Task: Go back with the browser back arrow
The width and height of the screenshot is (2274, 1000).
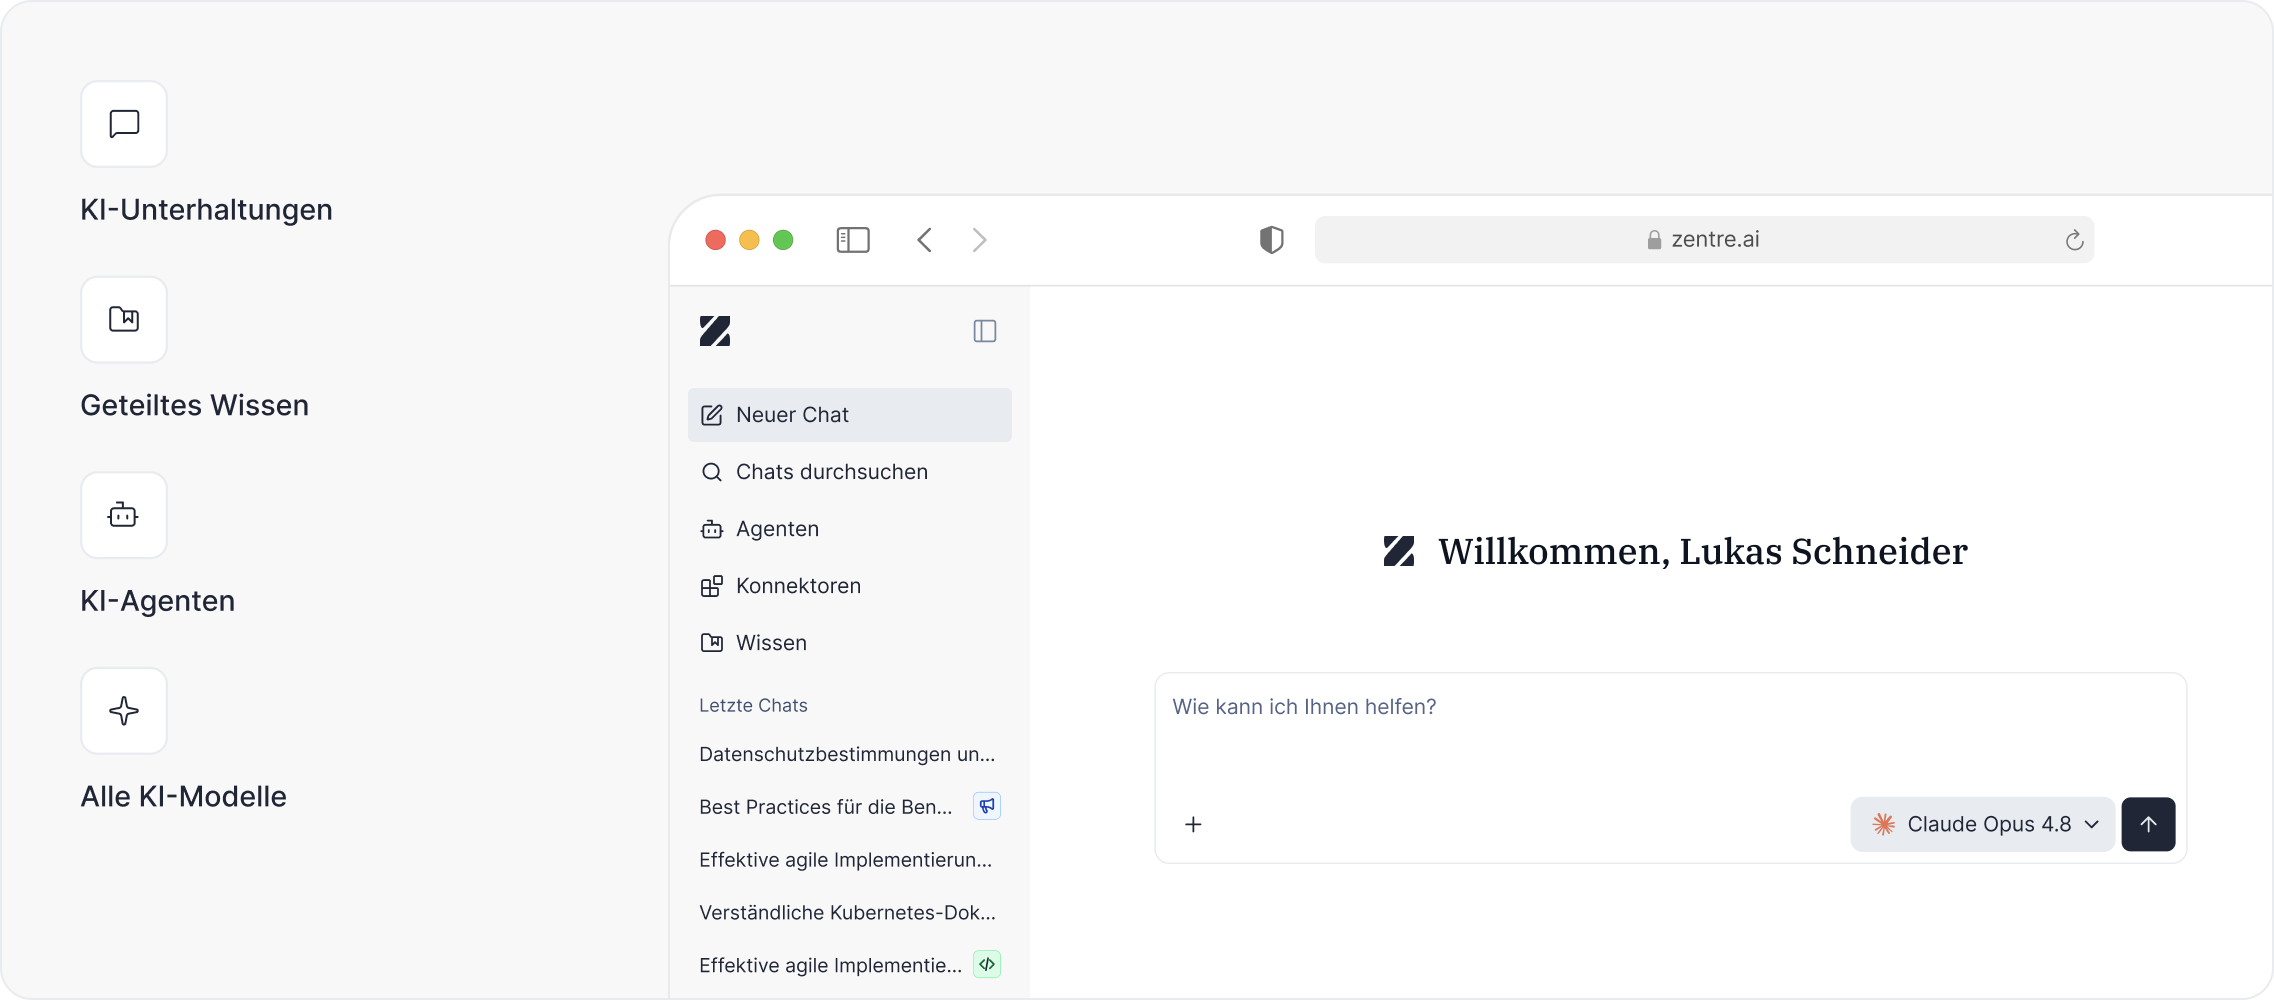Action: coord(925,240)
